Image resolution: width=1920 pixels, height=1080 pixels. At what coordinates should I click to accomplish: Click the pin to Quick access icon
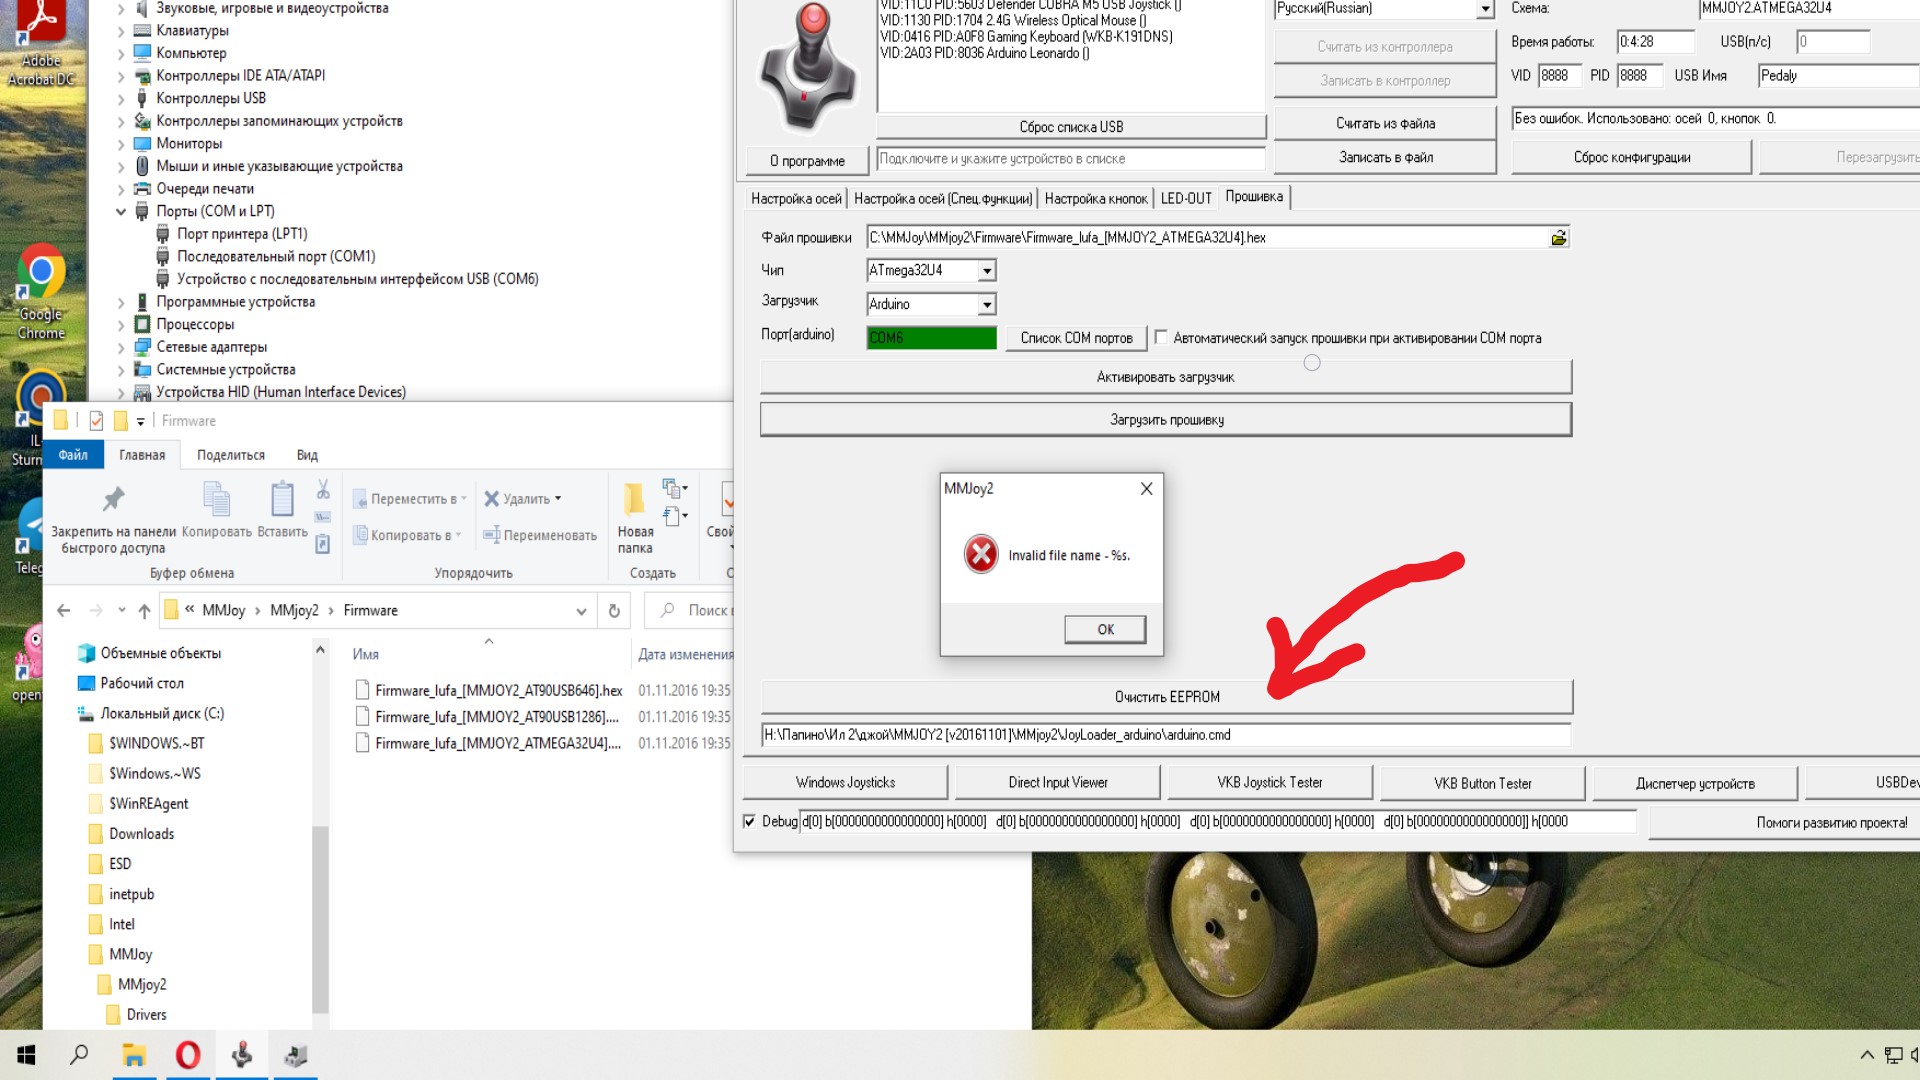coord(113,498)
